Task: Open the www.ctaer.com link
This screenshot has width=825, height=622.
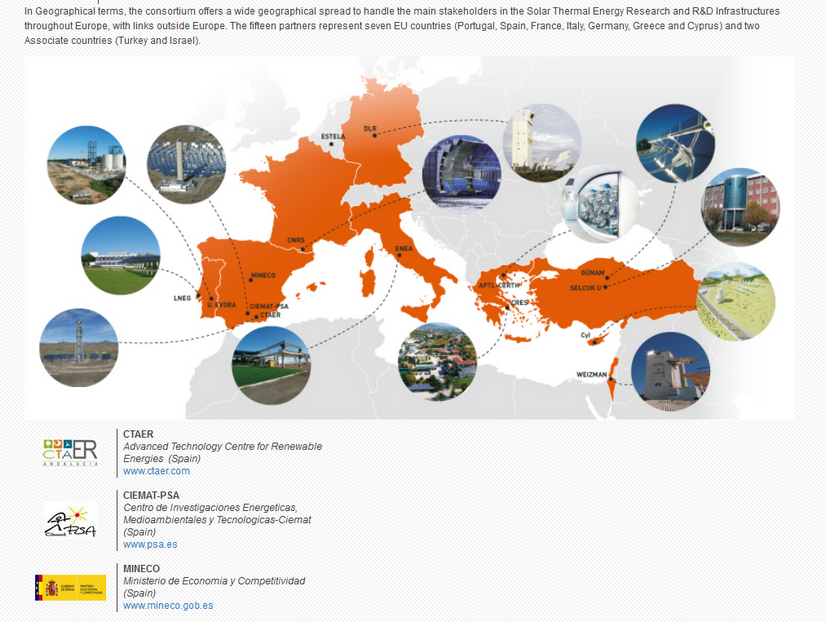Action: click(x=156, y=471)
